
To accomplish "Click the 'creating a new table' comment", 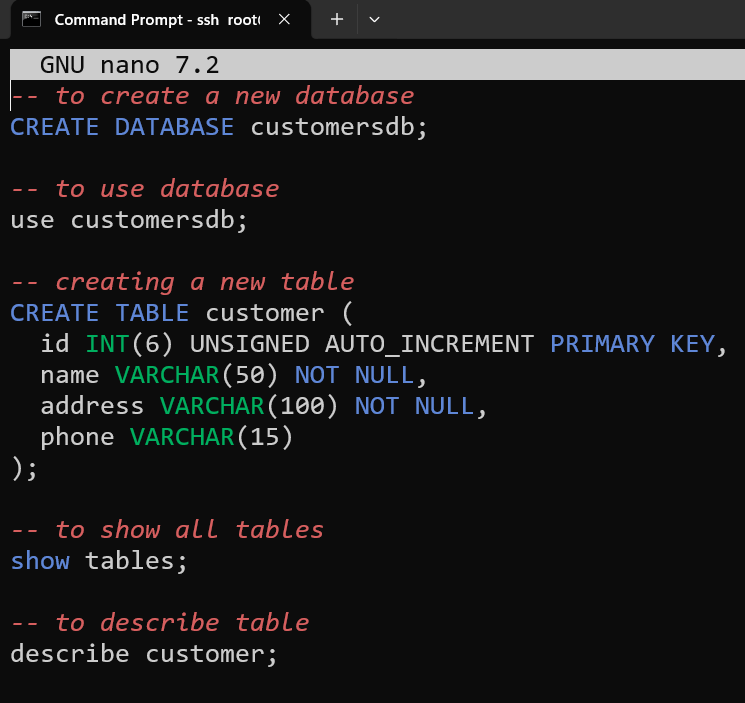I will [x=203, y=282].
